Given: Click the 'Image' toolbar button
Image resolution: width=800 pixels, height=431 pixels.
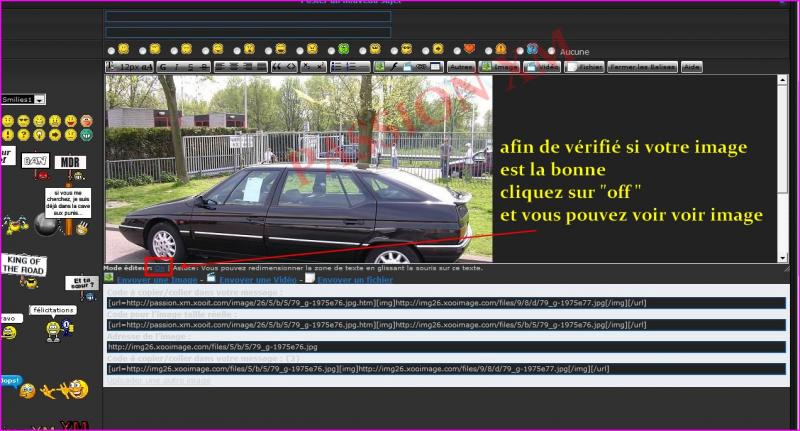Looking at the screenshot, I should (x=499, y=67).
